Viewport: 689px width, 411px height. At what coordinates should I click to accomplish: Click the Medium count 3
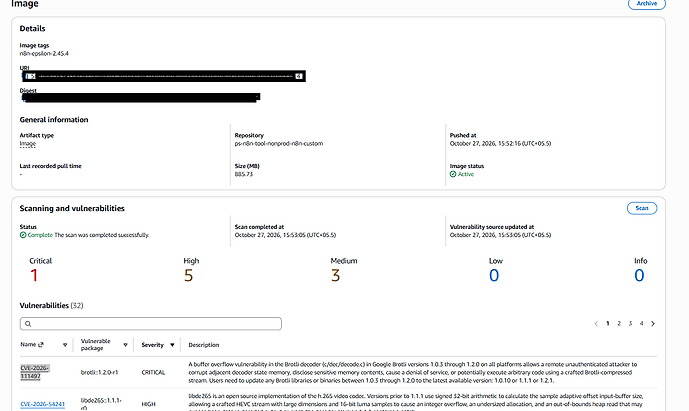tap(335, 276)
